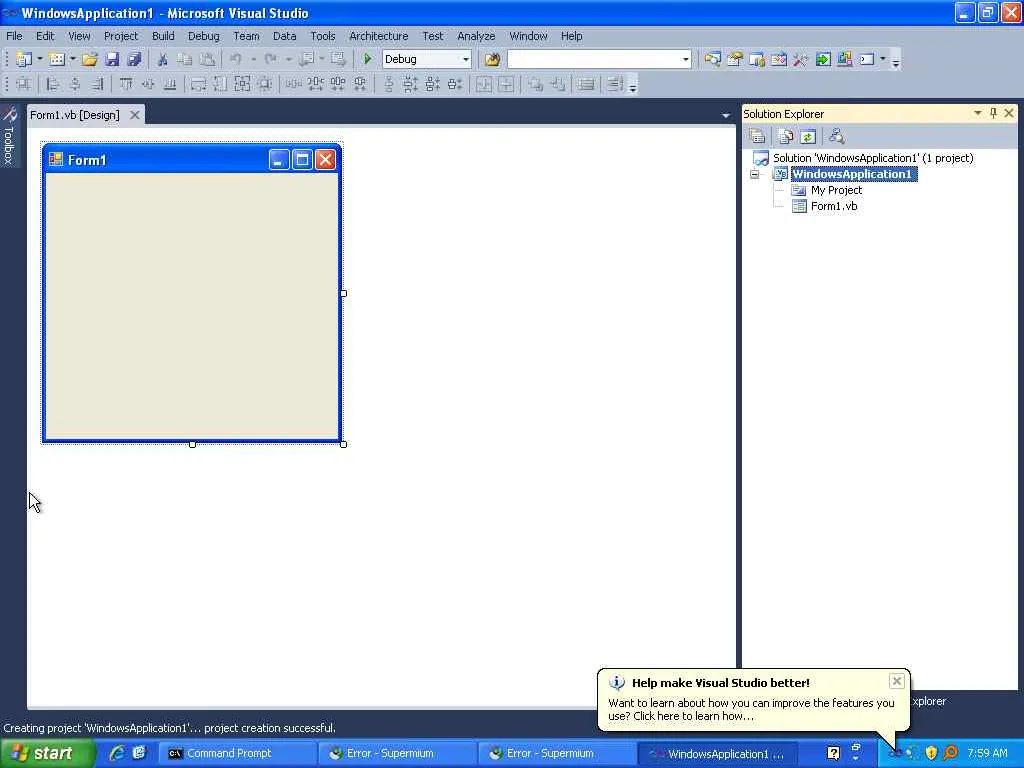Open Solution Explorer window position menu
Viewport: 1024px width, 768px height.
click(978, 113)
